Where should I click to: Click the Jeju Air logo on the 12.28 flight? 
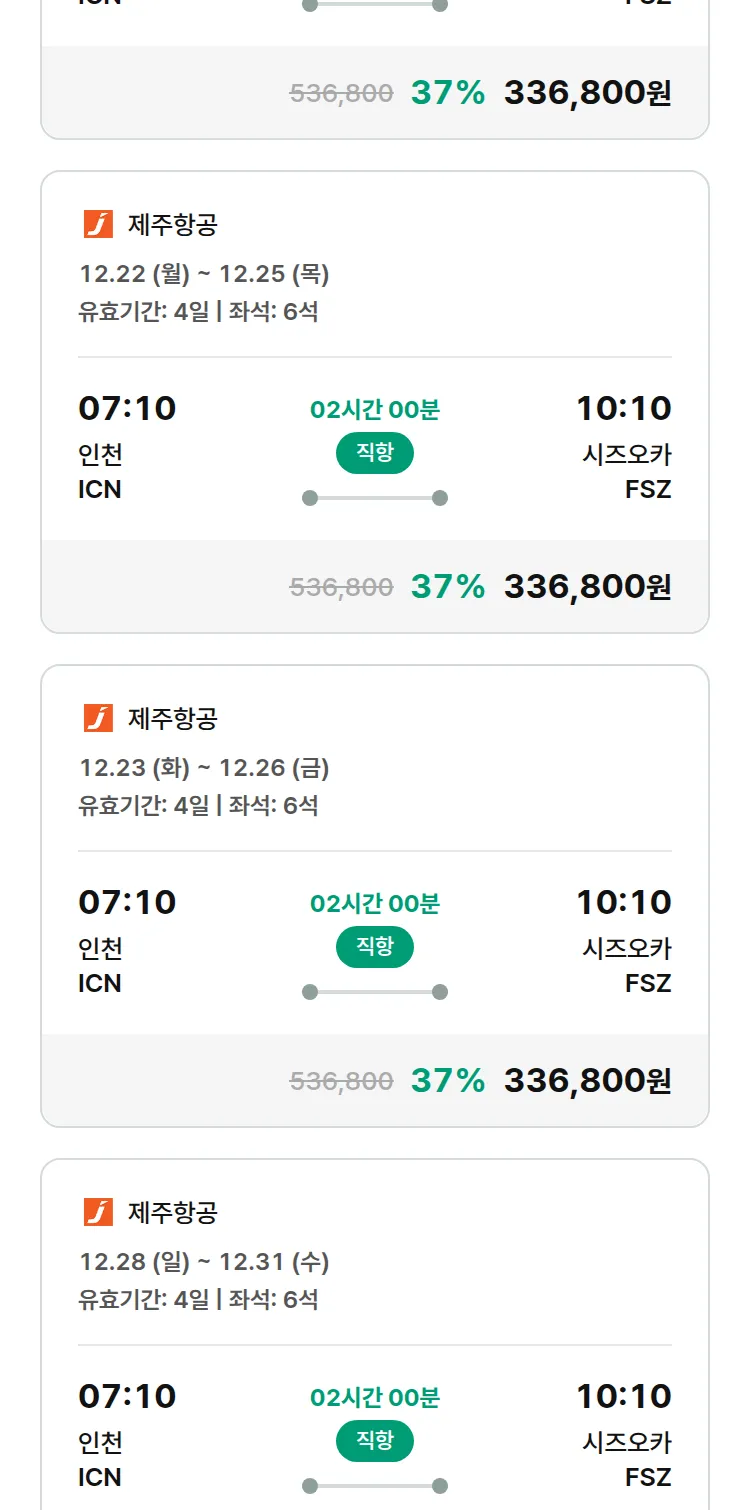pos(98,1213)
